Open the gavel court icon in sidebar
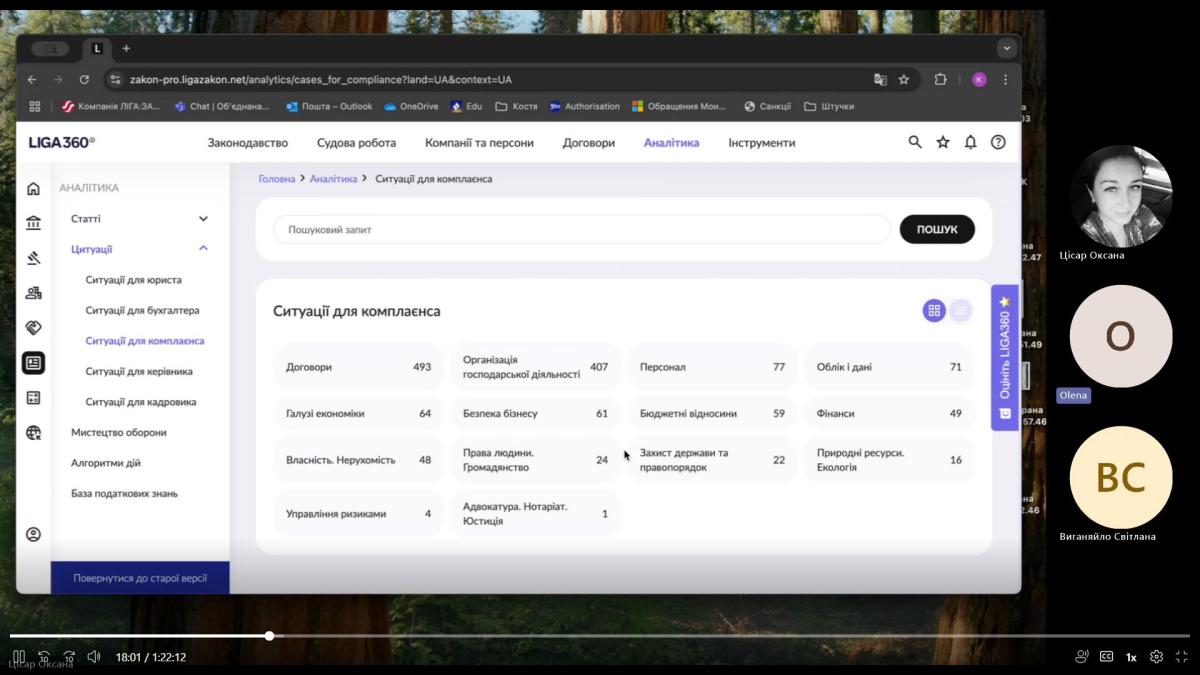The height and width of the screenshot is (675, 1200). coord(33,258)
